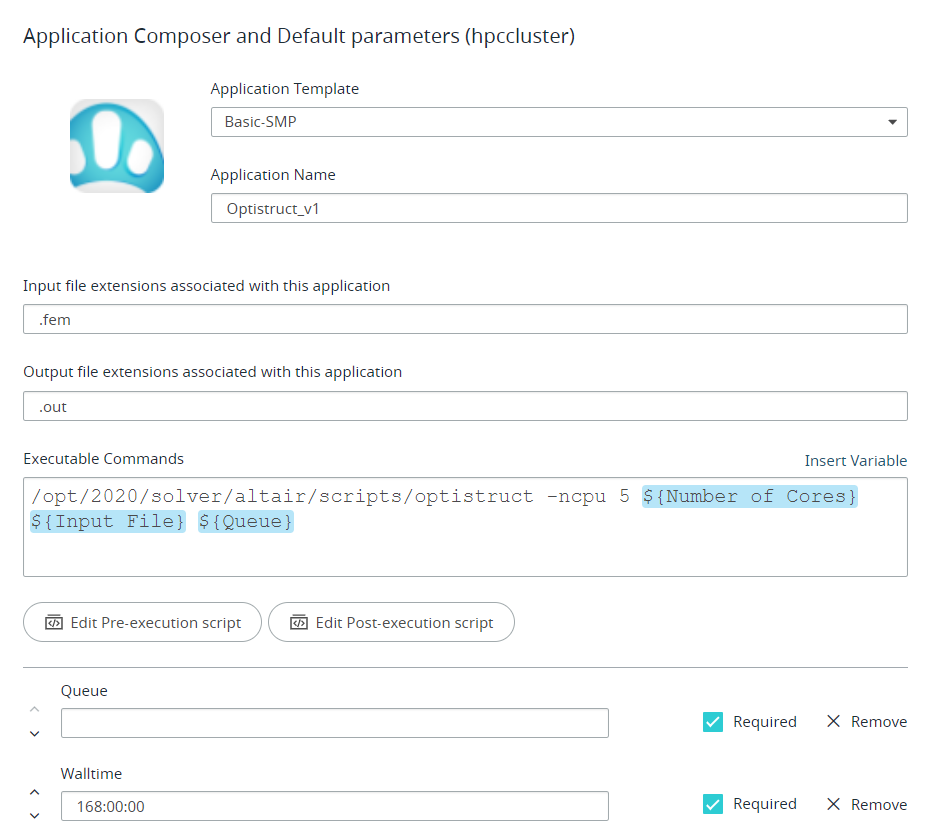Click the Optistruct application logo icon
The width and height of the screenshot is (930, 831).
pos(117,146)
